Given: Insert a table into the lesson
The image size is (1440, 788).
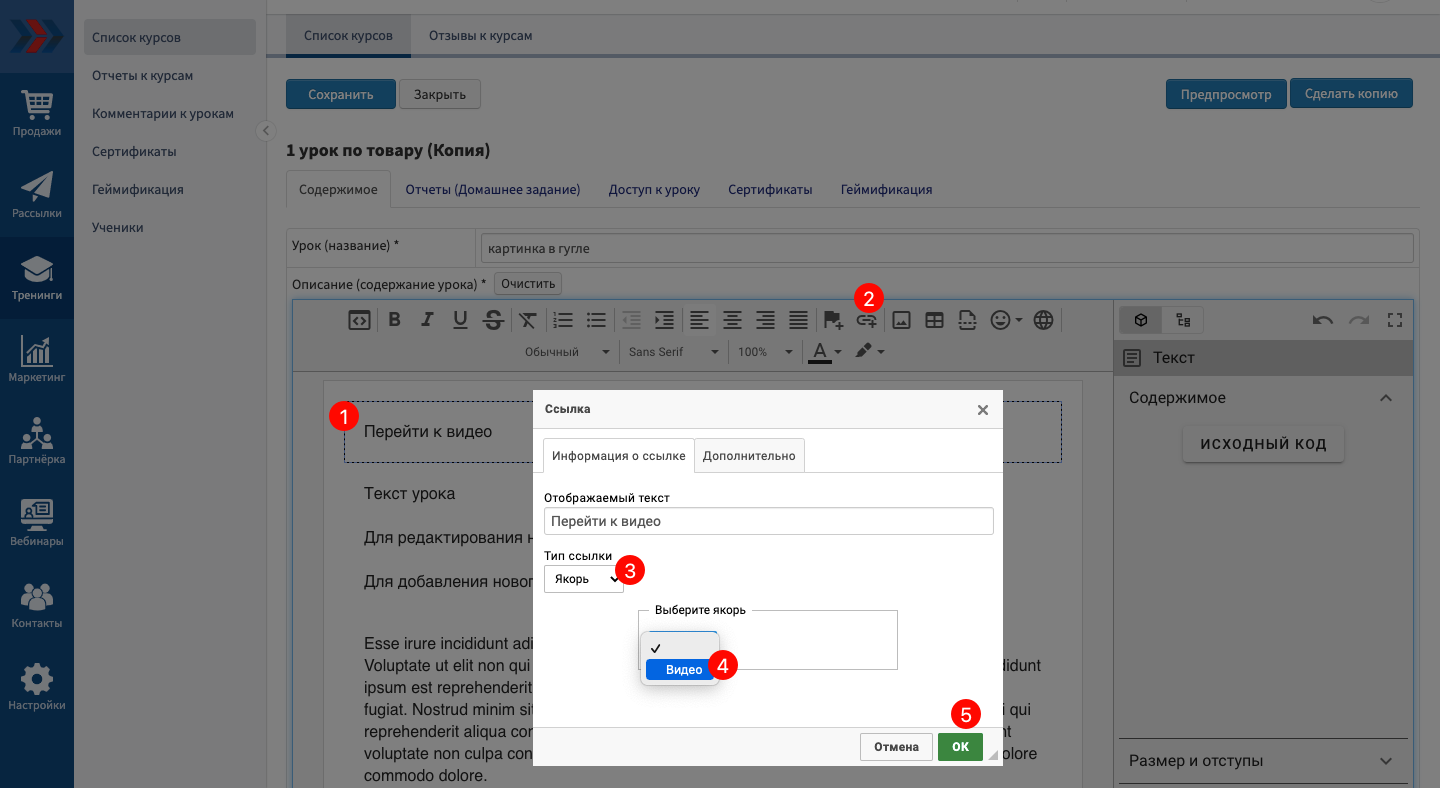Looking at the screenshot, I should pos(934,320).
